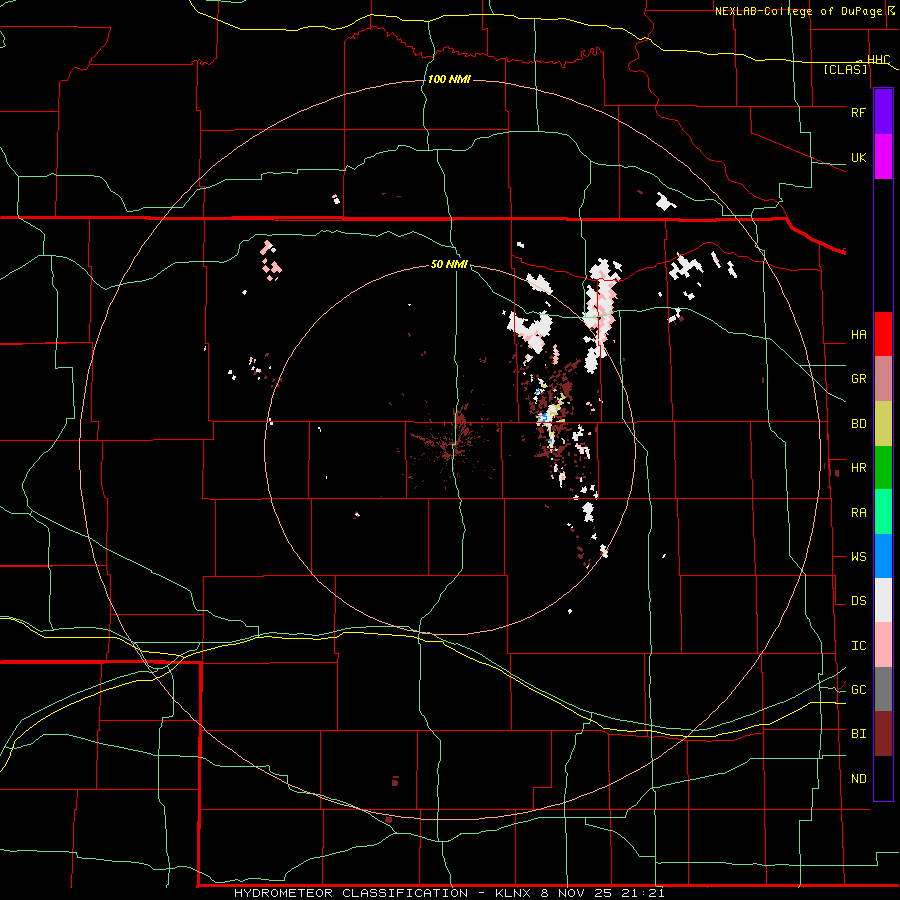Image resolution: width=900 pixels, height=900 pixels.
Task: Click the WS blue legend swatch
Action: pos(883,556)
